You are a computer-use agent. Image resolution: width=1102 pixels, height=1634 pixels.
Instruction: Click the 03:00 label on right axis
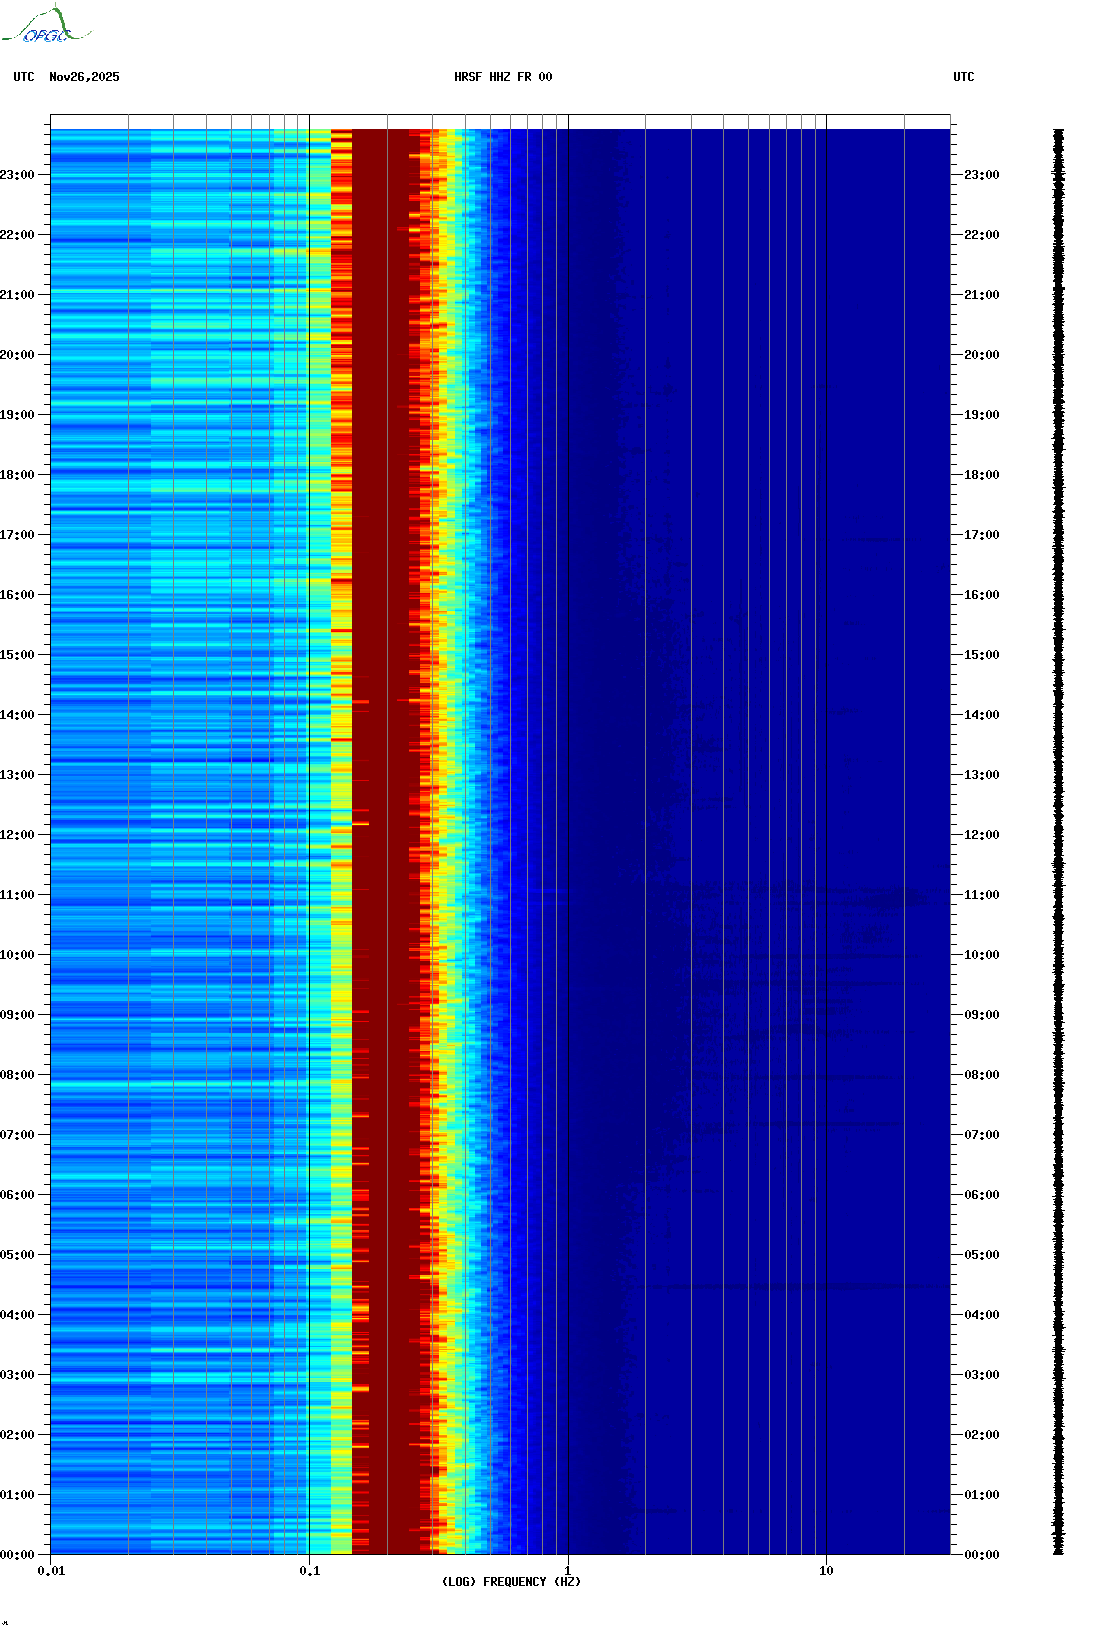coord(982,1375)
